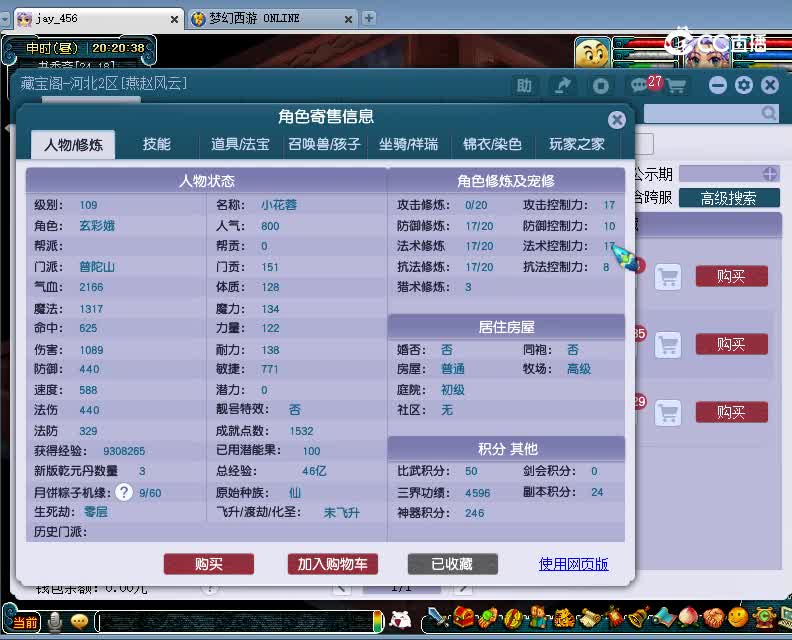Click the 当前 chat channel button
The width and height of the screenshot is (792, 640).
click(24, 622)
